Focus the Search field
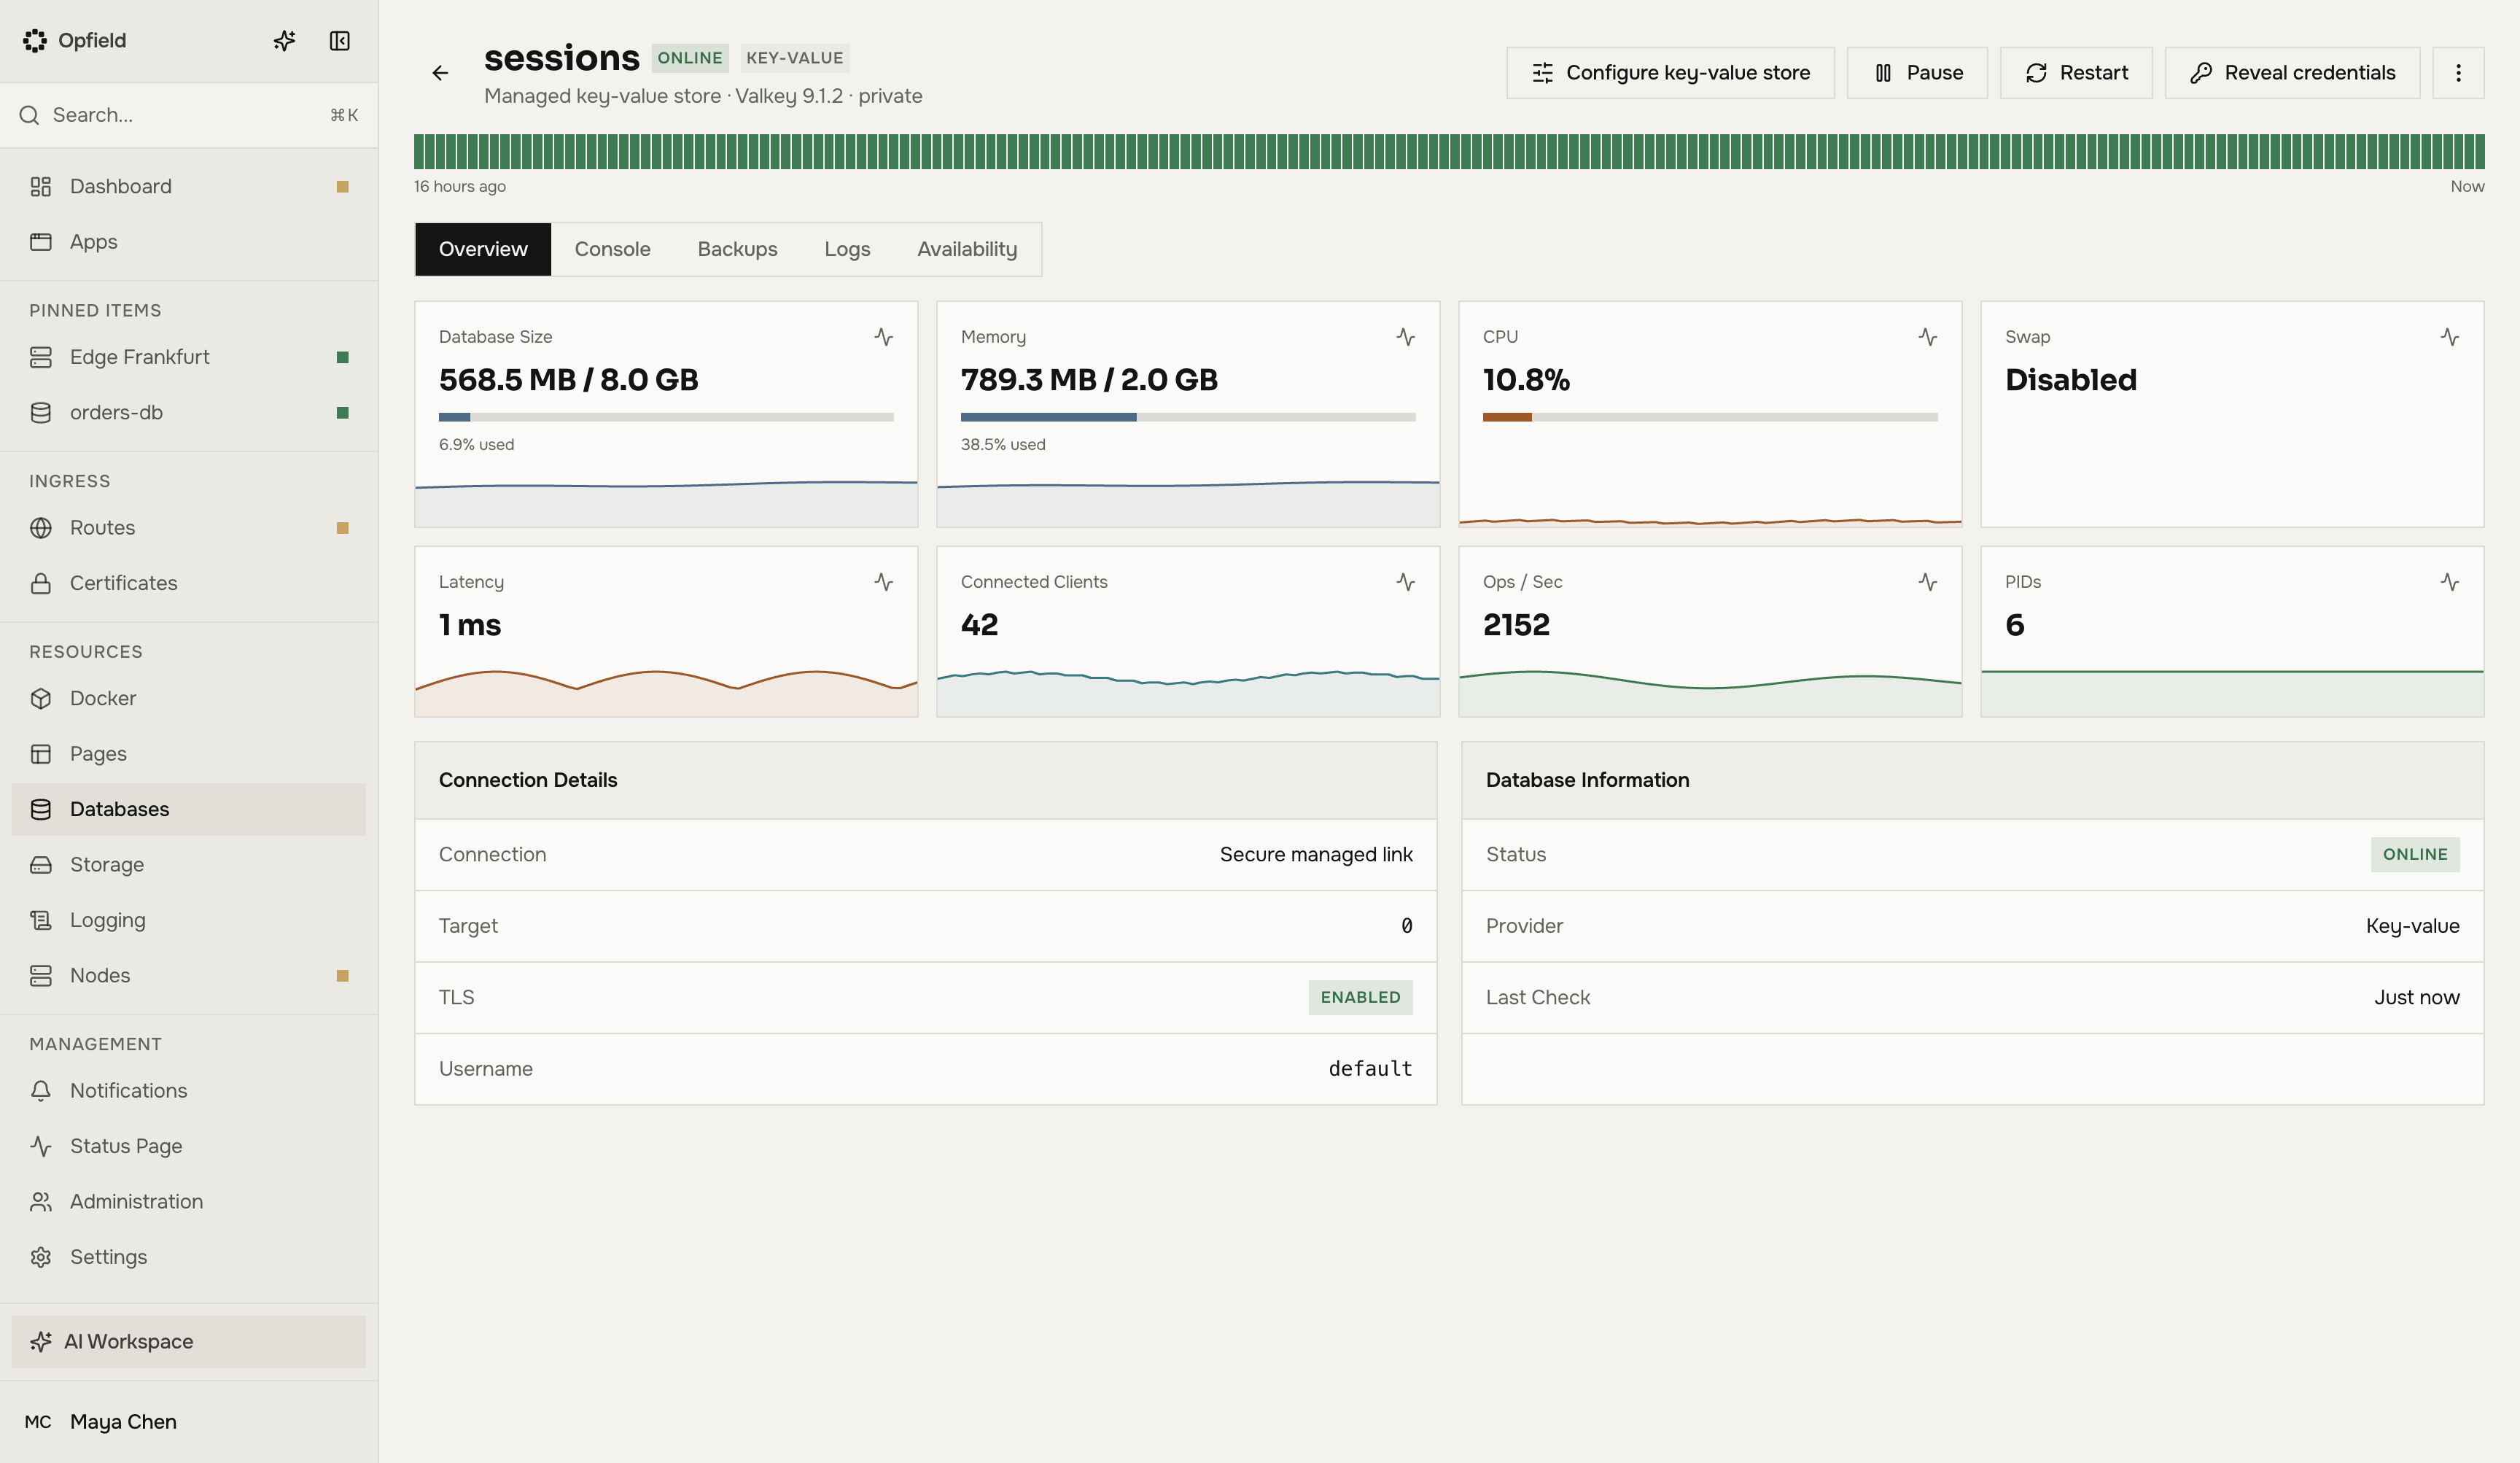2520x1463 pixels. coord(189,115)
